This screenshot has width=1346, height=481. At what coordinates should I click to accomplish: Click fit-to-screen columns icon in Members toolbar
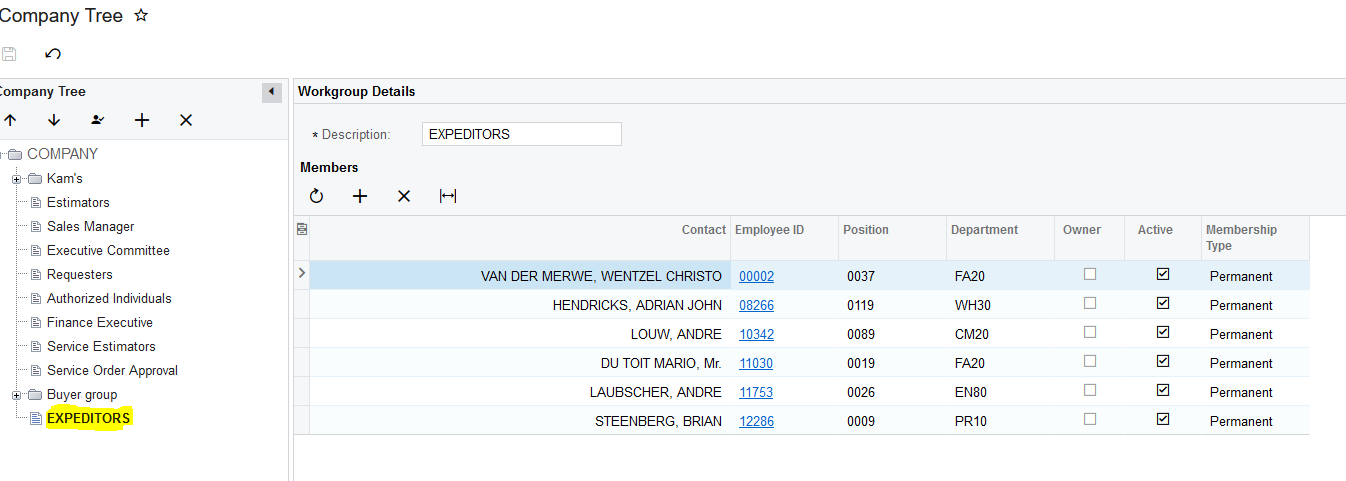tap(448, 196)
